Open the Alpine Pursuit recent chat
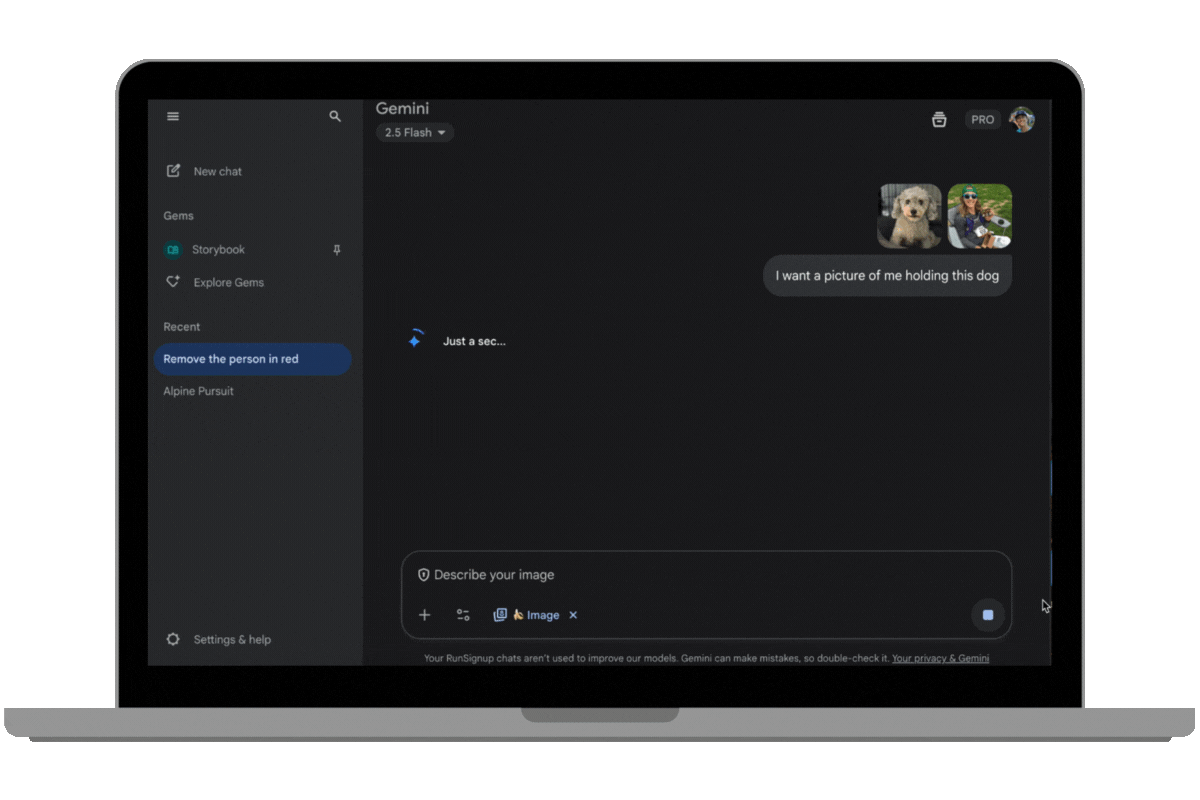Image resolution: width=1200 pixels, height=800 pixels. [x=199, y=391]
